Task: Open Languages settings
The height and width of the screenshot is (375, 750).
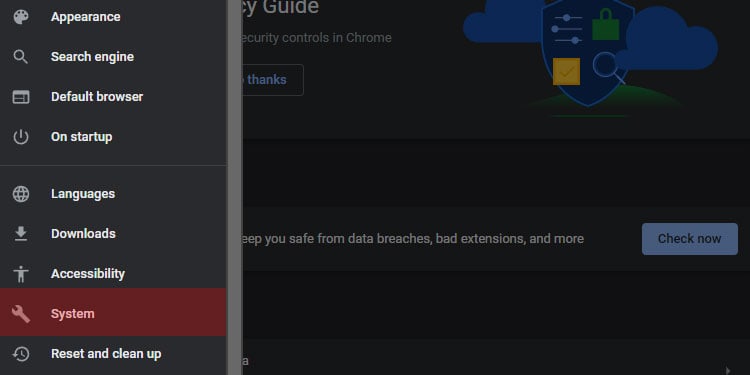Action: [113, 194]
